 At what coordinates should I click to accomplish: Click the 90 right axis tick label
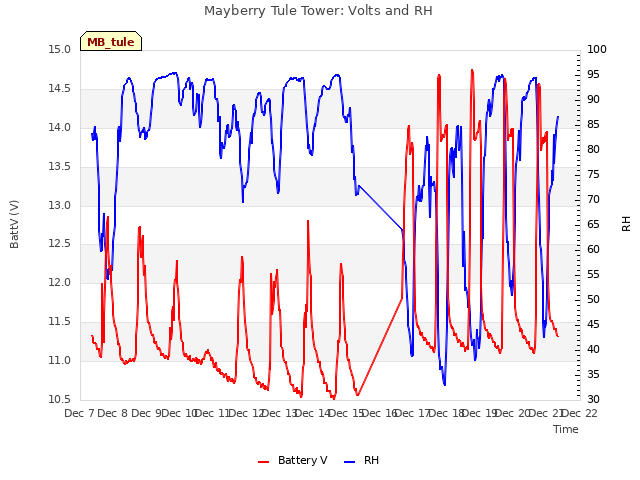pyautogui.click(x=593, y=100)
